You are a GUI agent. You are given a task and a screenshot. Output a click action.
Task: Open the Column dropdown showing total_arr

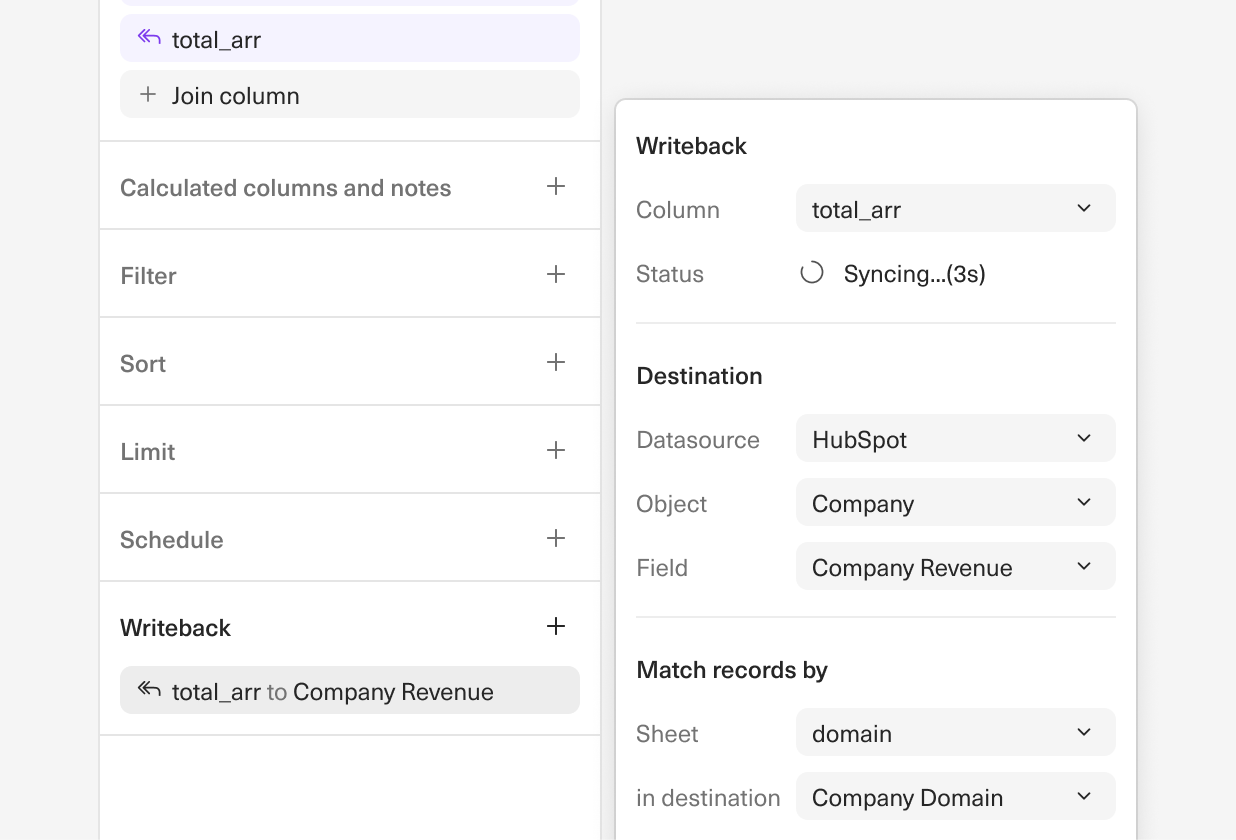(955, 208)
